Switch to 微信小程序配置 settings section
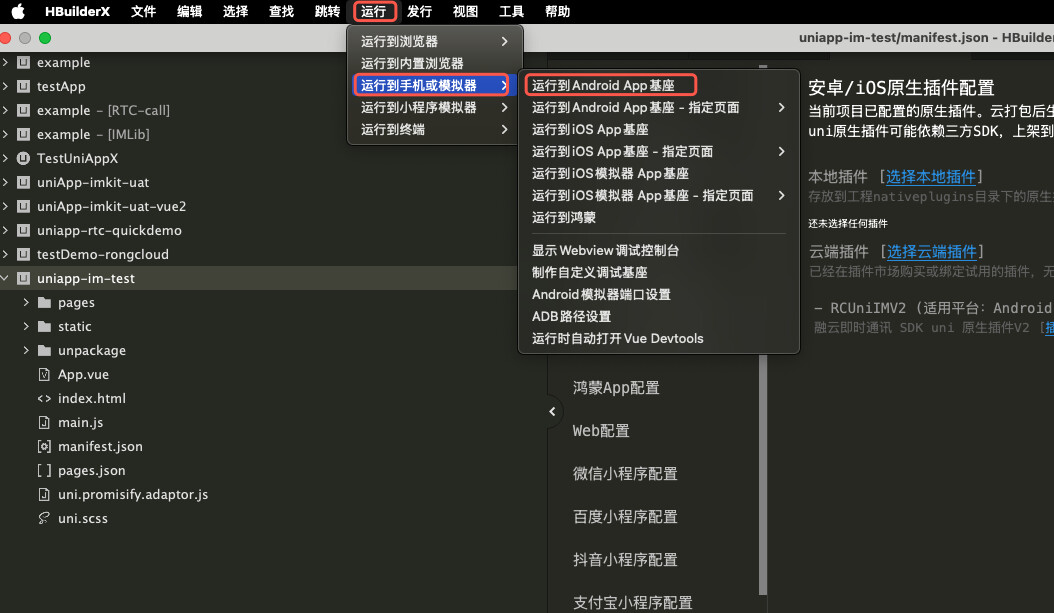The image size is (1054, 613). pyautogui.click(x=624, y=474)
